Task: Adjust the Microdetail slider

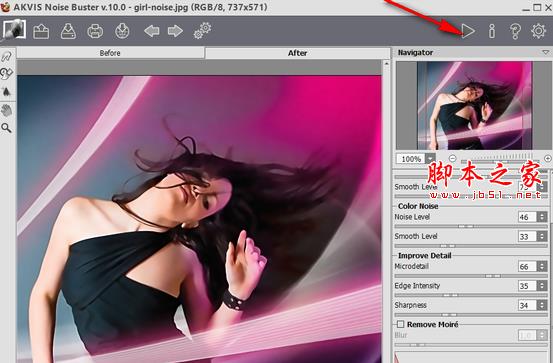Action: tap(470, 276)
